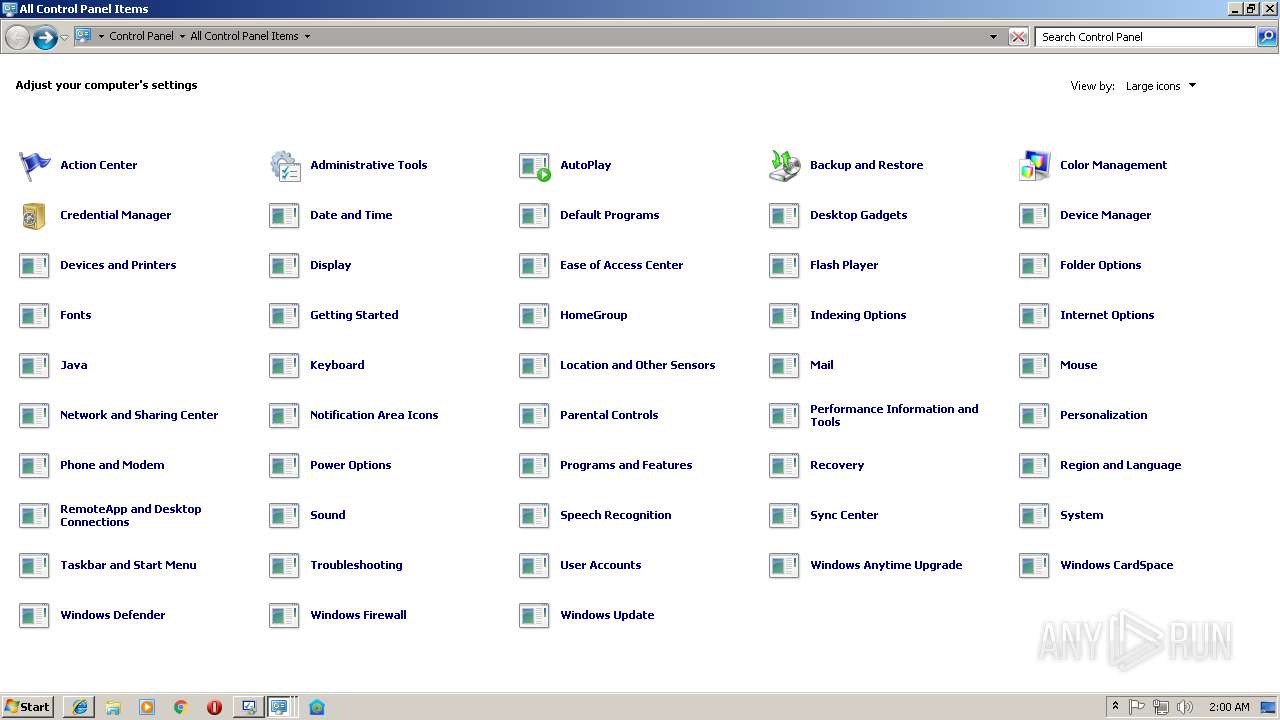Open the RemoteApp and Desktop Connections link
The width and height of the screenshot is (1280, 720).
click(131, 515)
